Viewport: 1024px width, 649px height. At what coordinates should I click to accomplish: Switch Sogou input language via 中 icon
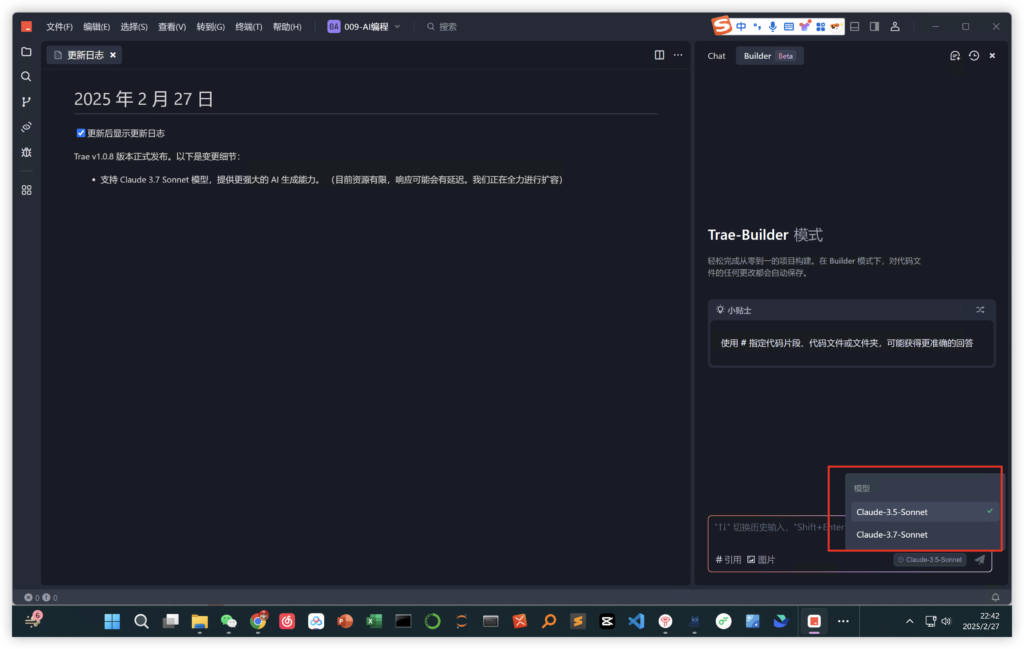(x=741, y=26)
